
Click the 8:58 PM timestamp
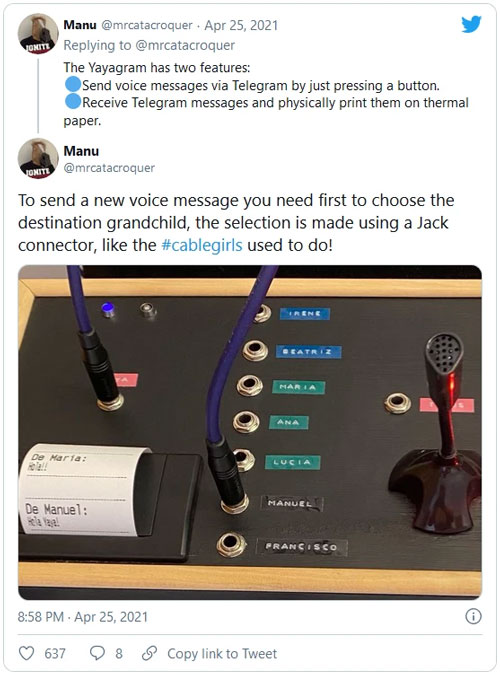(x=40, y=617)
